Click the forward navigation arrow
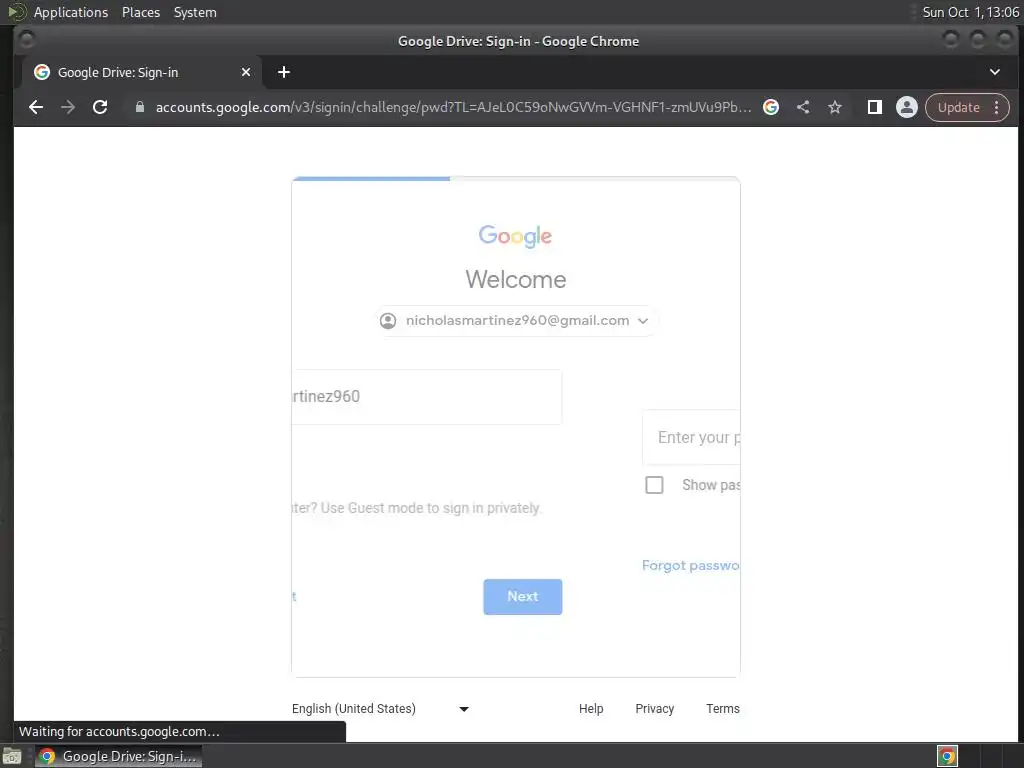Image resolution: width=1024 pixels, height=768 pixels. pyautogui.click(x=68, y=107)
